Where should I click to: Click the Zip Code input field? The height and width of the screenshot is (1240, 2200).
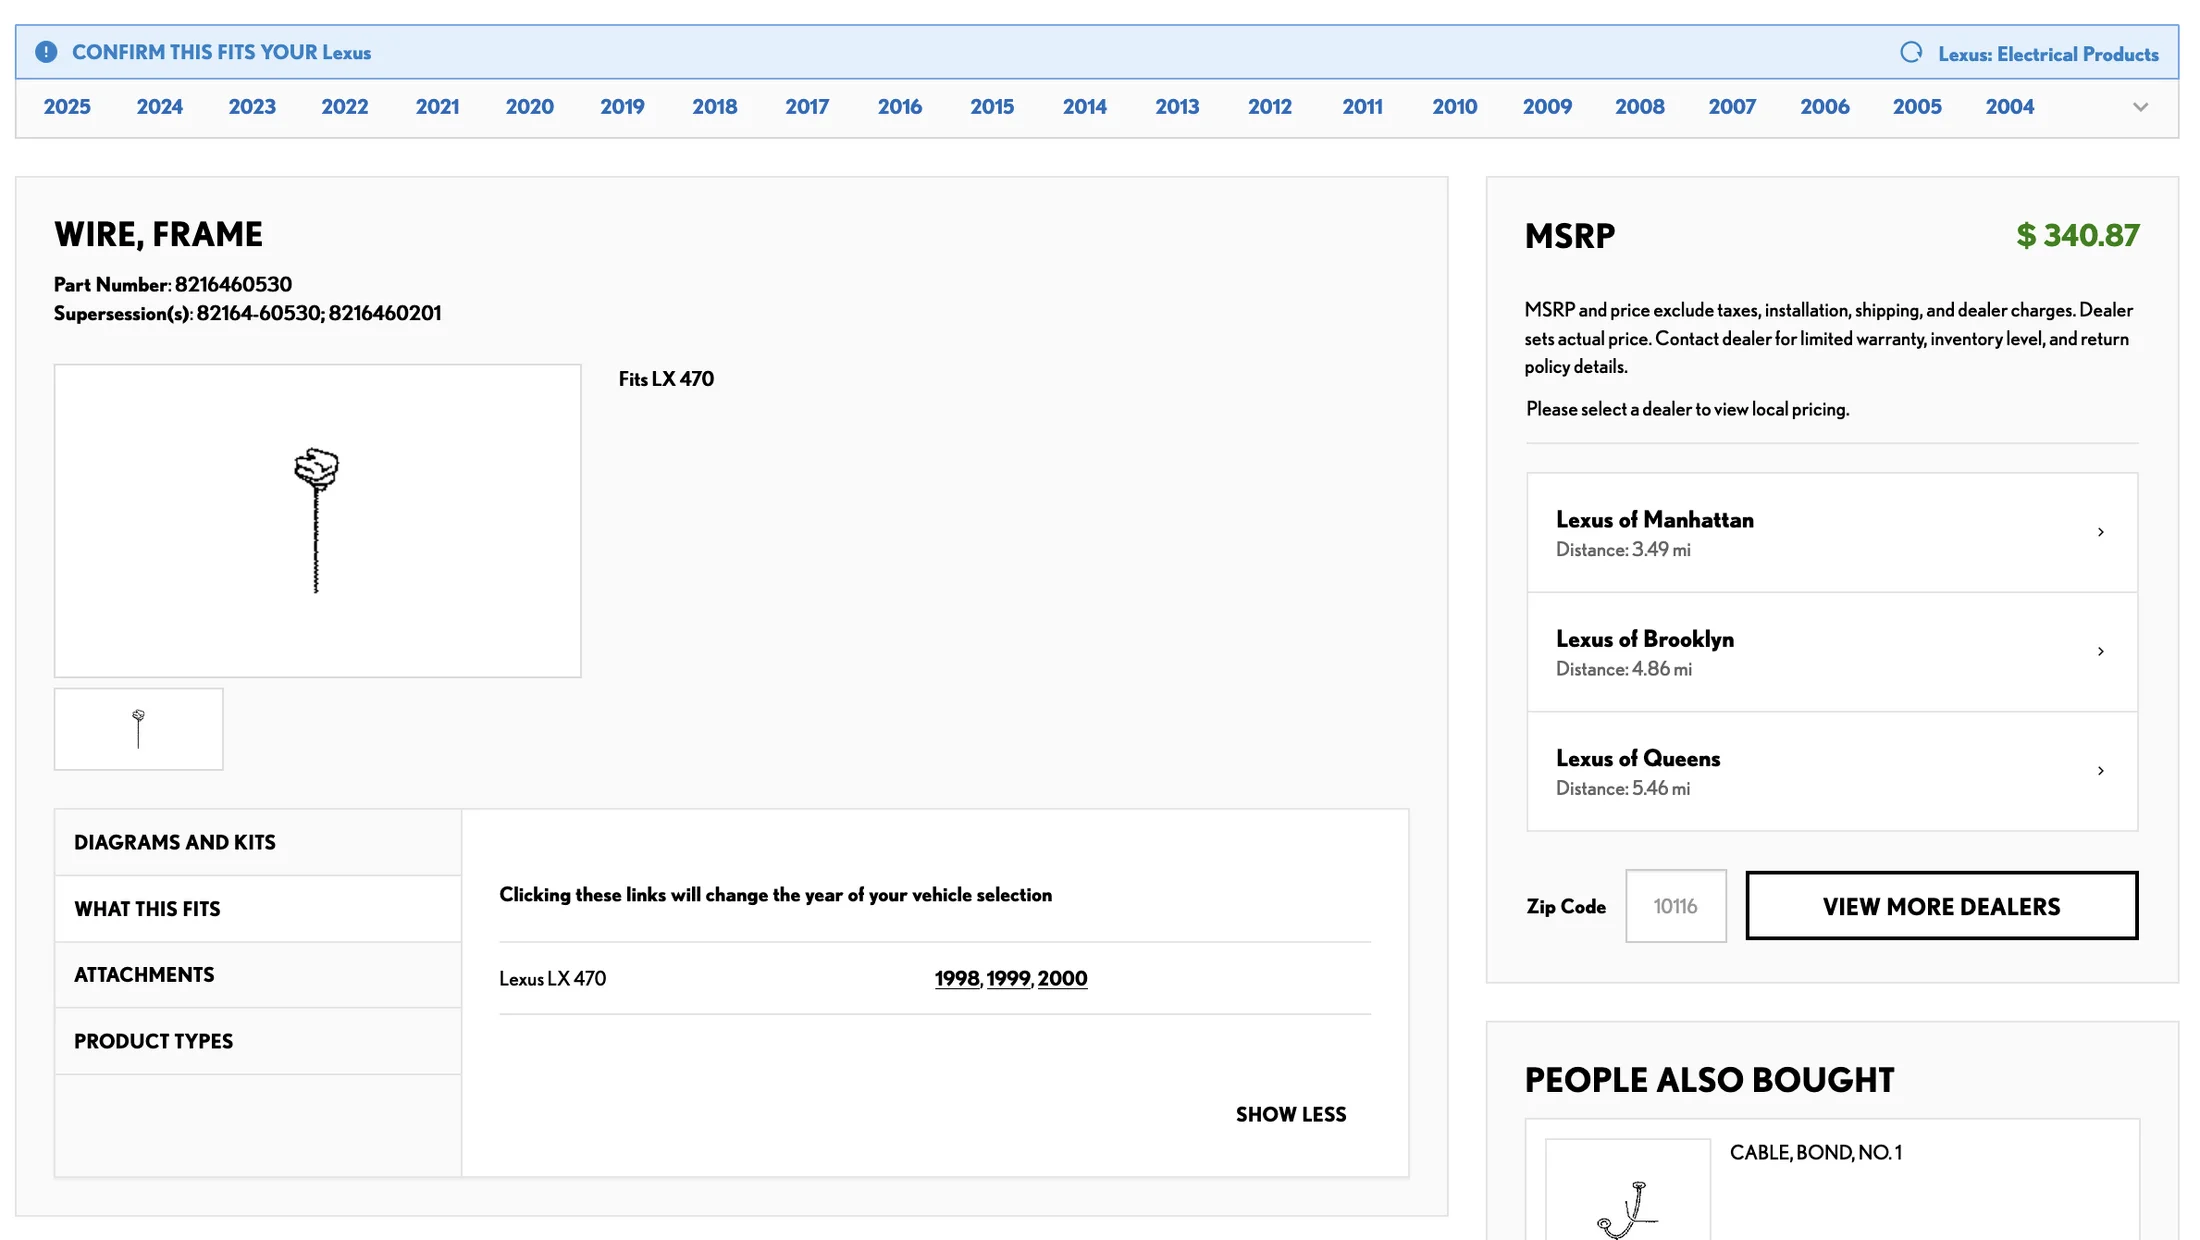(1675, 906)
